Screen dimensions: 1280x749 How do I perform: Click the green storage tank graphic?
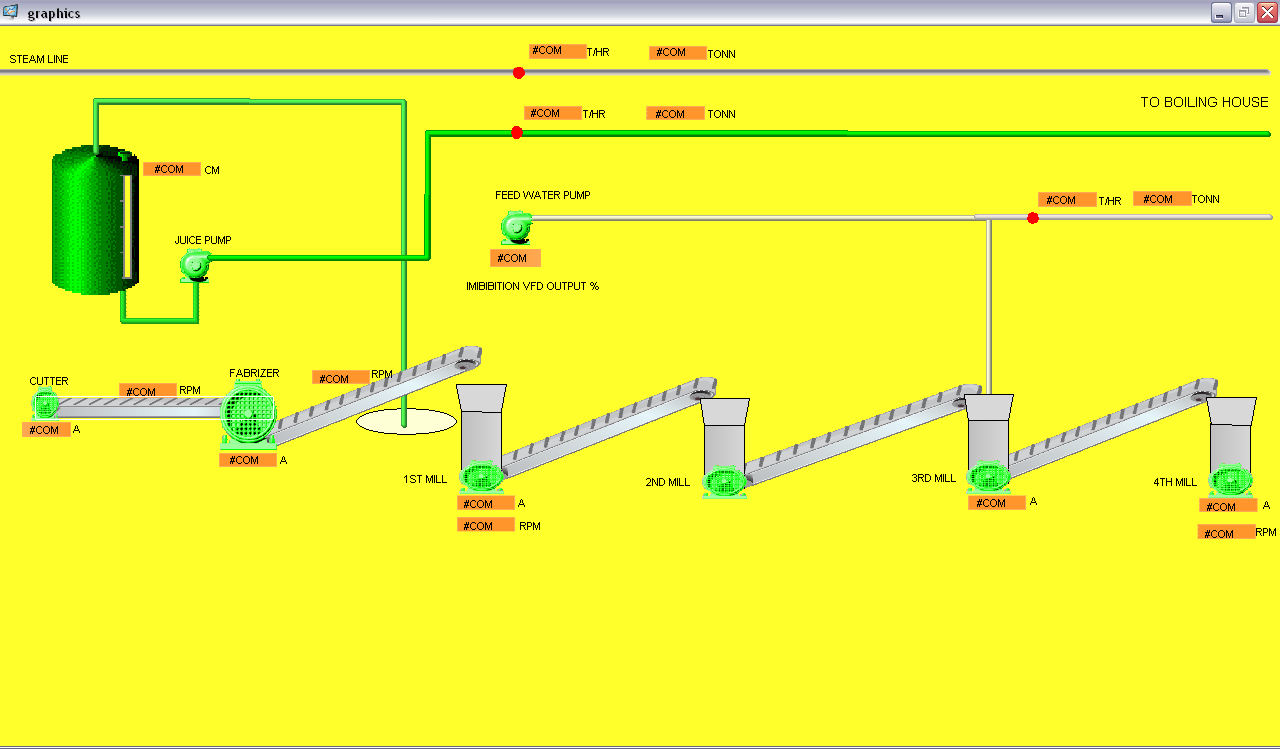coord(95,220)
